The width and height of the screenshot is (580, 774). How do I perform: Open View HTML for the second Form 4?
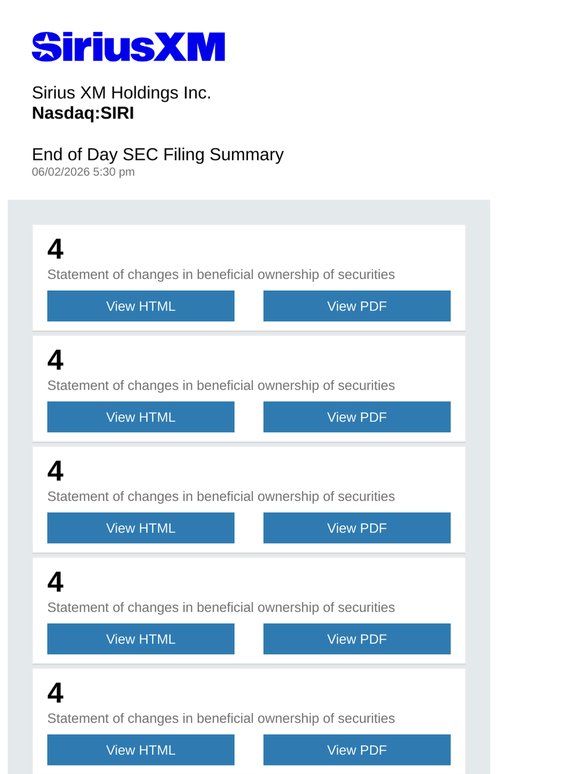coord(141,417)
